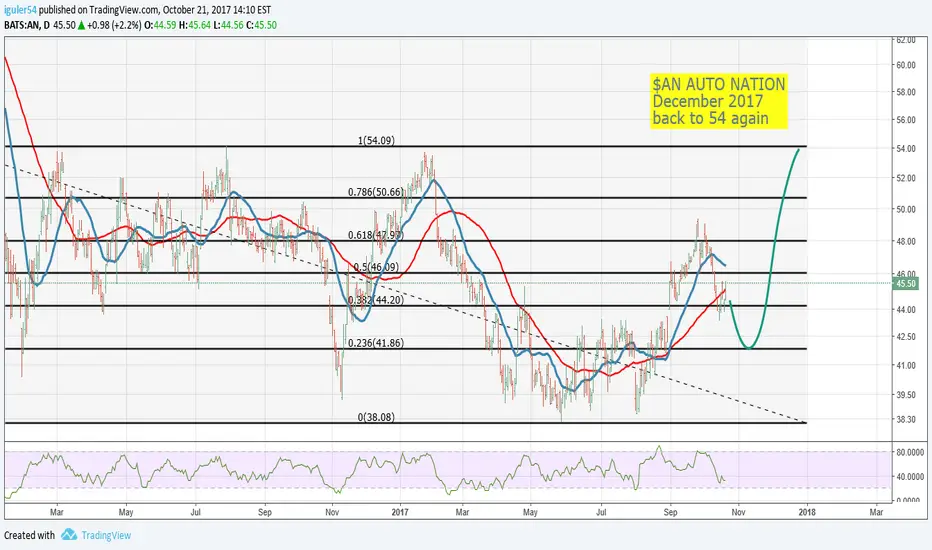Click the 0.786(50.66) Fibonacci label
This screenshot has width=932, height=550.
coord(376,192)
